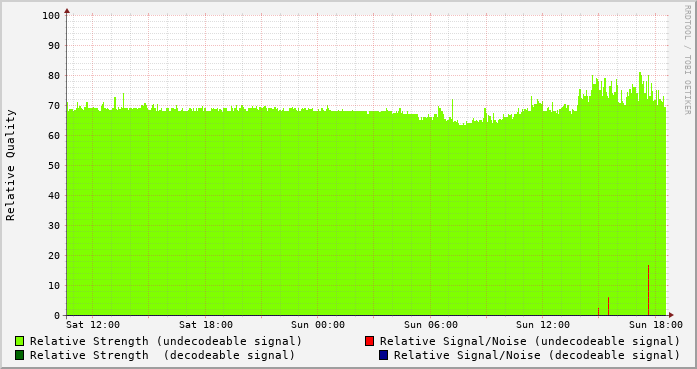Click the 'Sun 18:00' time axis label
The height and width of the screenshot is (369, 697).
[x=656, y=325]
